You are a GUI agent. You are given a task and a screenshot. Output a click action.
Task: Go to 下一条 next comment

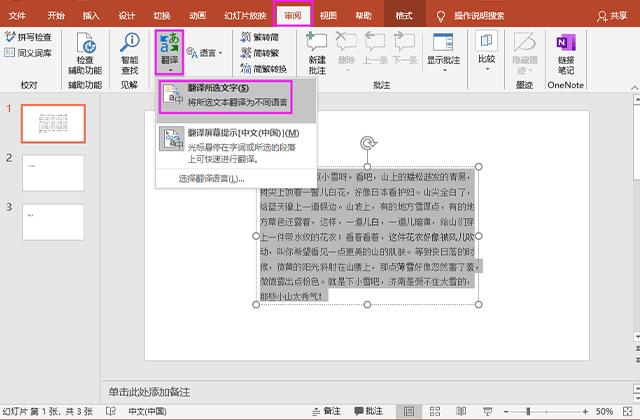tap(404, 48)
